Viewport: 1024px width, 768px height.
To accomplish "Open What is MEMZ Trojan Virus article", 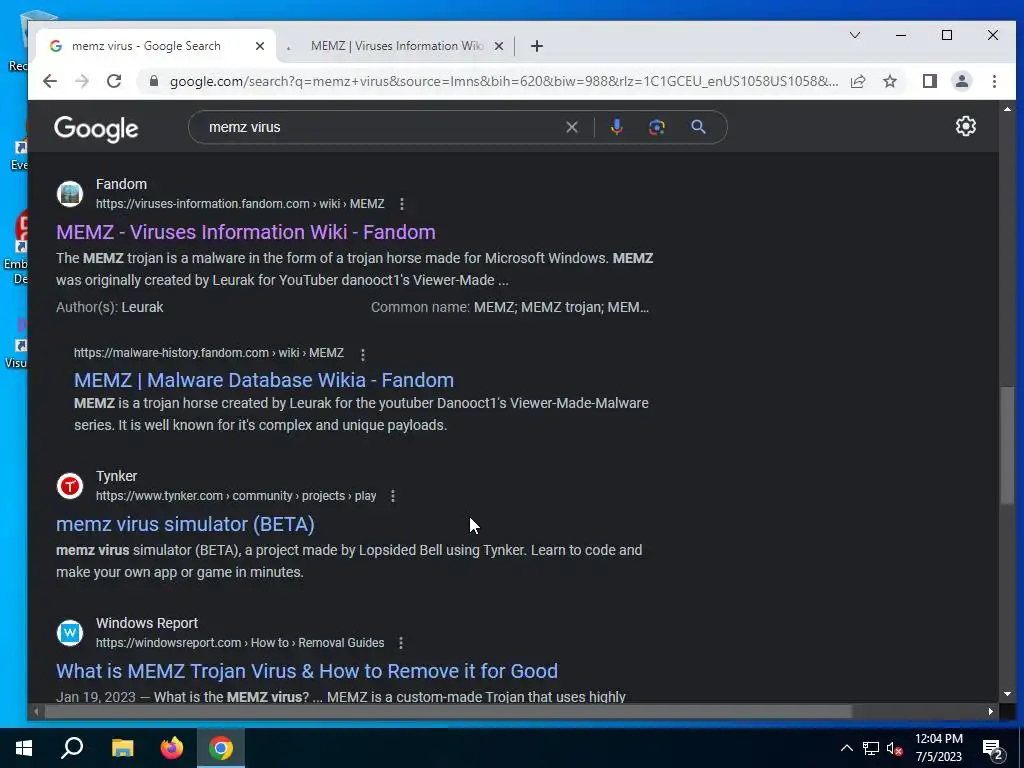I will 307,671.
